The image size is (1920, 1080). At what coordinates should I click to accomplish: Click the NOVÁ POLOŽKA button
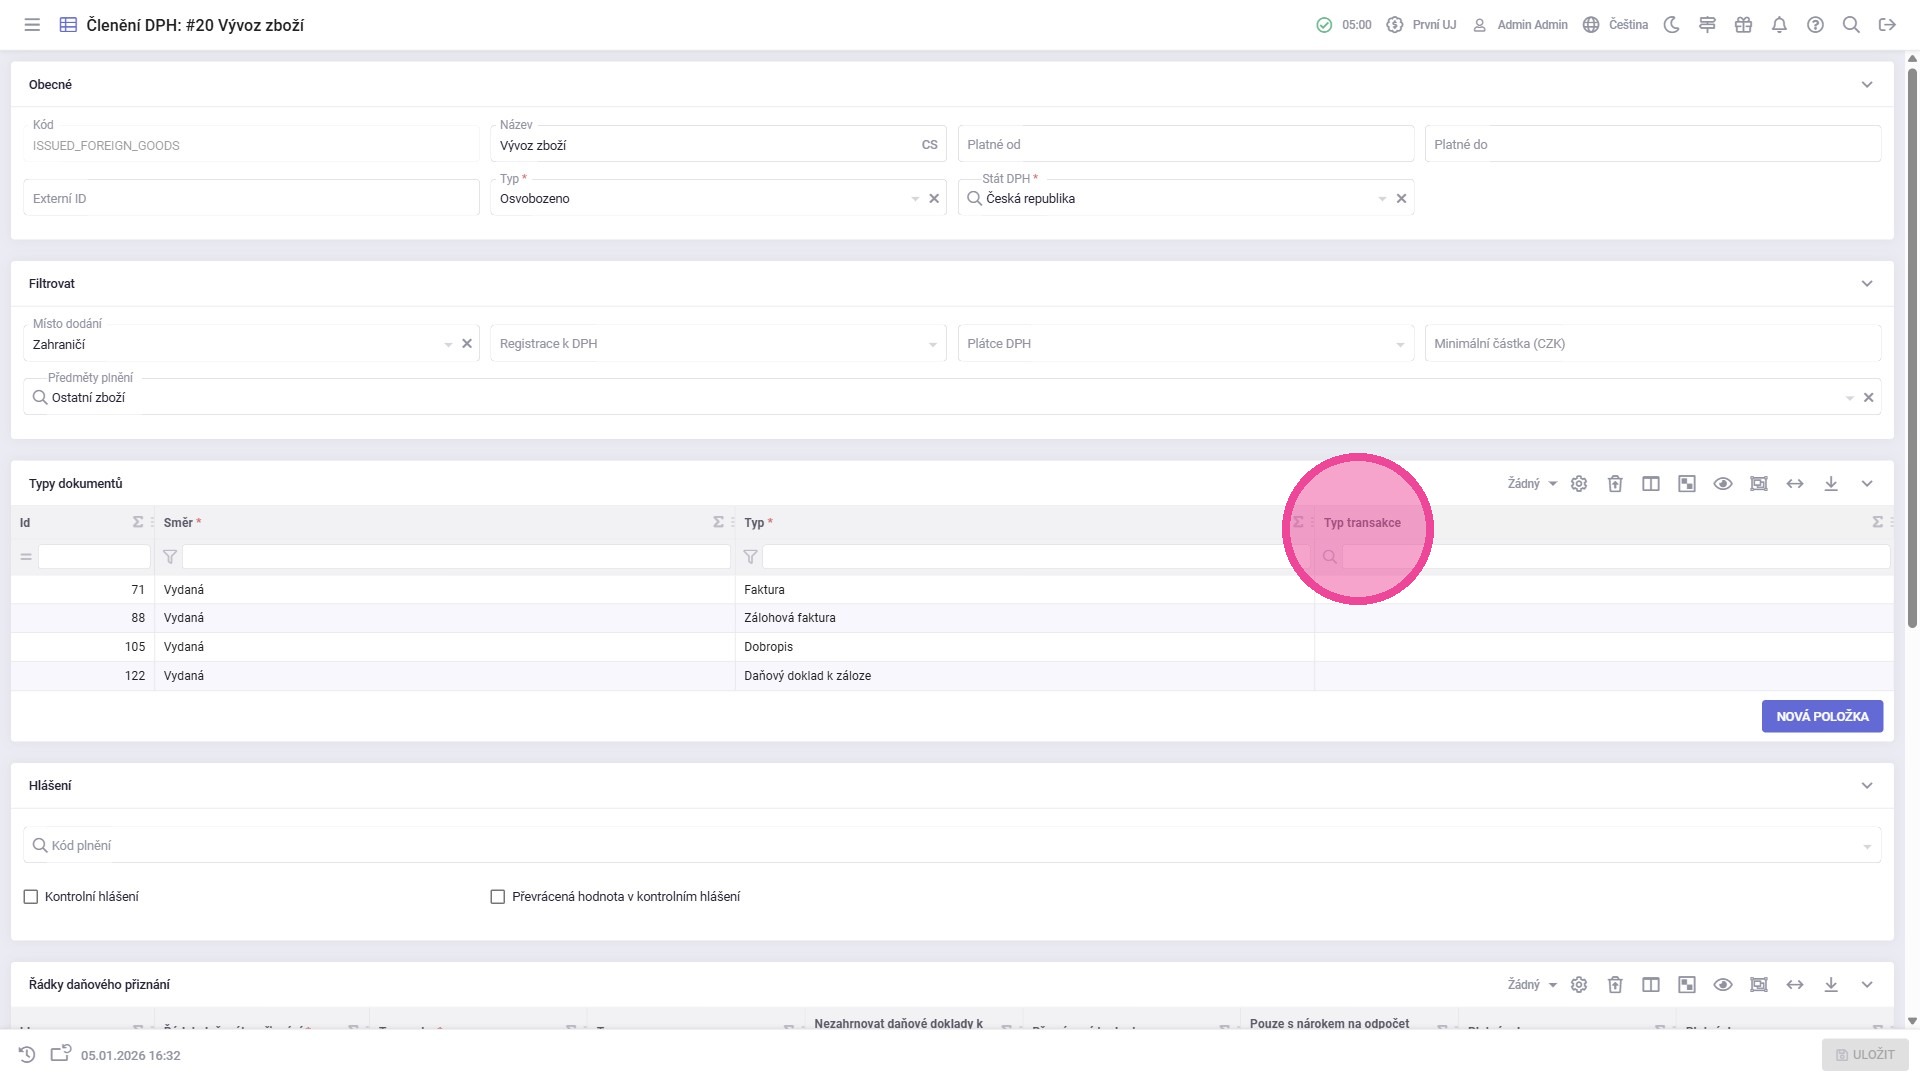(x=1822, y=716)
